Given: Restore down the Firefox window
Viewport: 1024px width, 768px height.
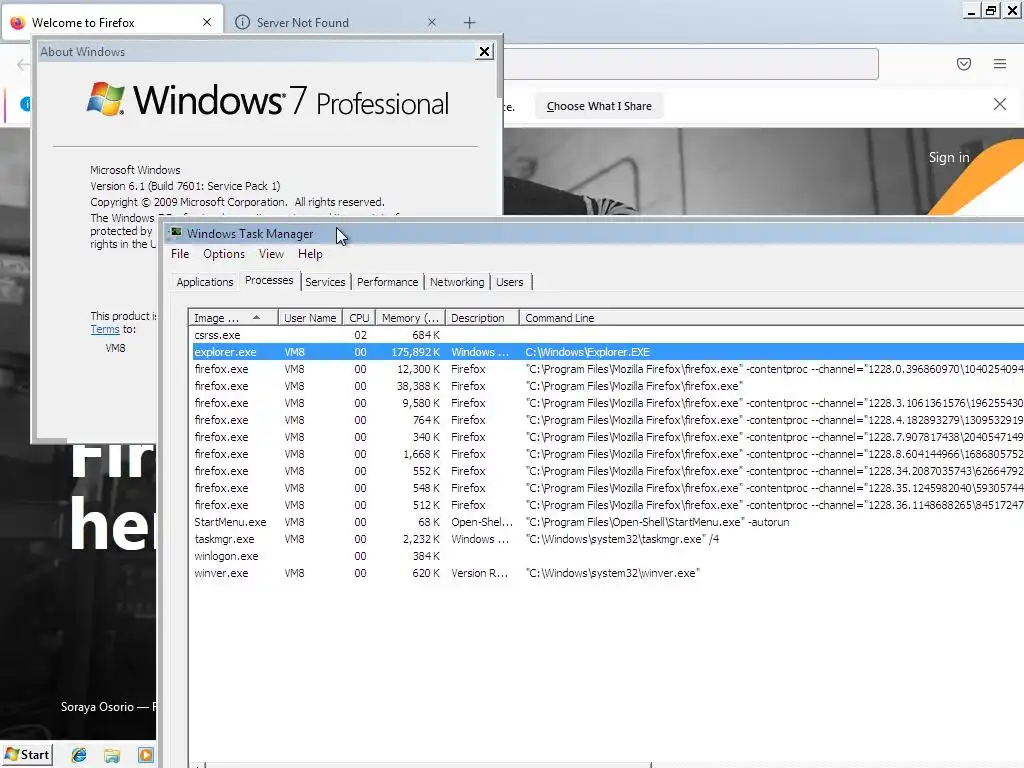Looking at the screenshot, I should tap(991, 10).
